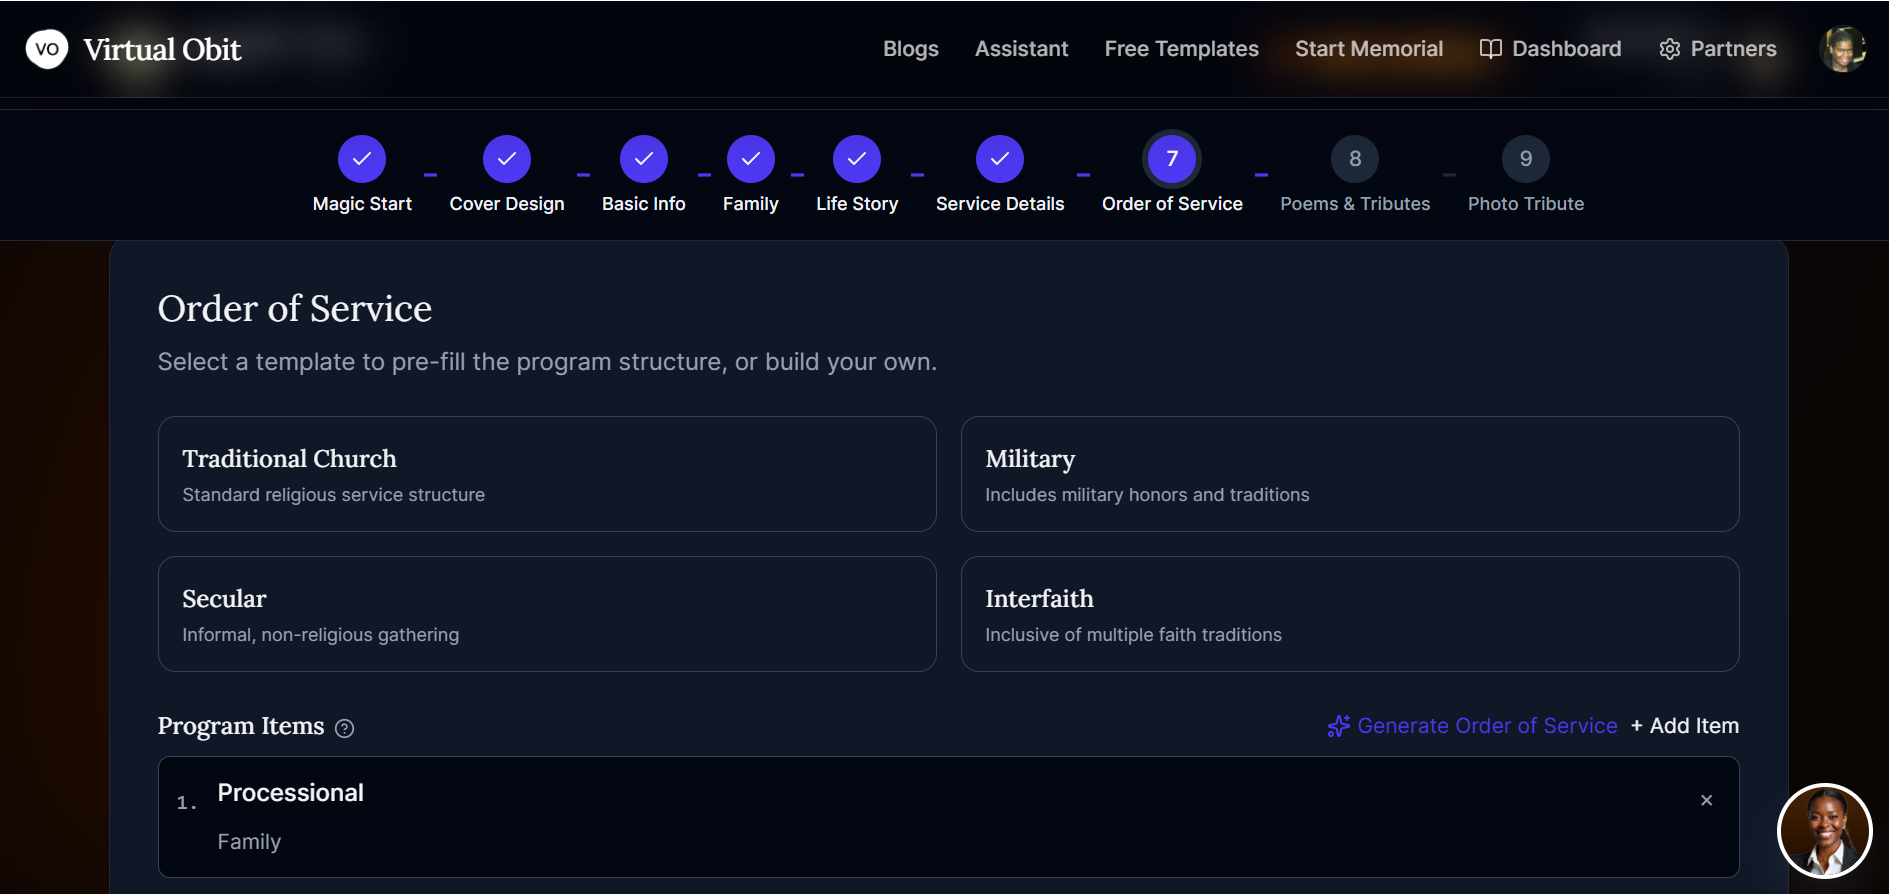Open the user profile avatar menu
This screenshot has width=1889, height=894.
tap(1842, 49)
